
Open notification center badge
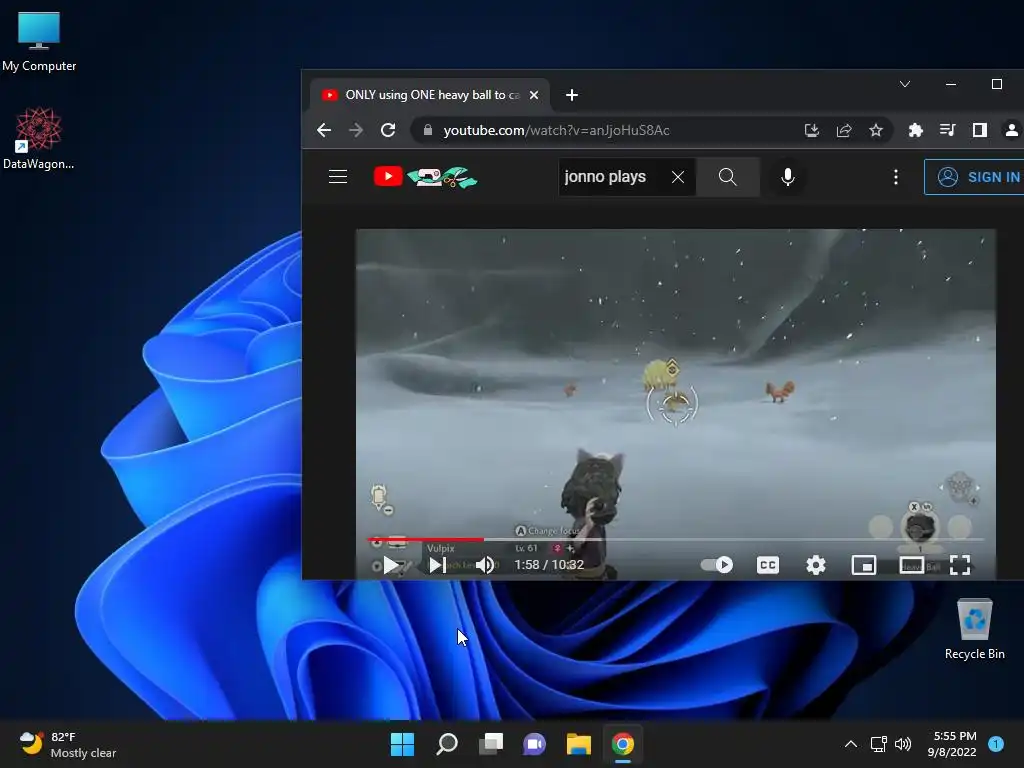(x=996, y=744)
